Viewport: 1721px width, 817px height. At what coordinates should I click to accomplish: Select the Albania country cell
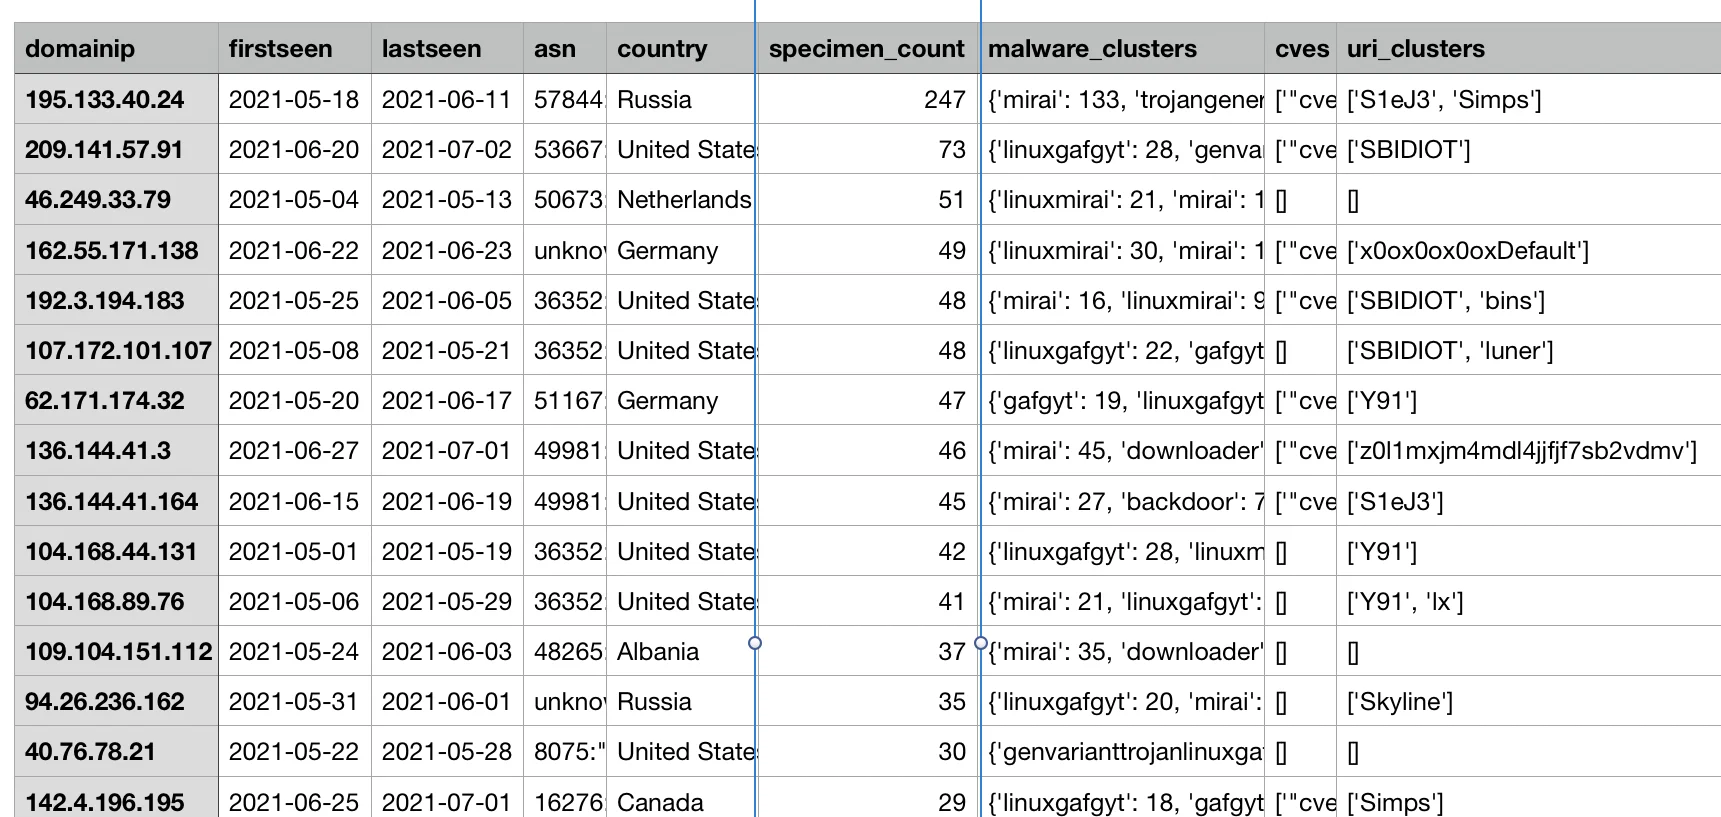pos(682,651)
